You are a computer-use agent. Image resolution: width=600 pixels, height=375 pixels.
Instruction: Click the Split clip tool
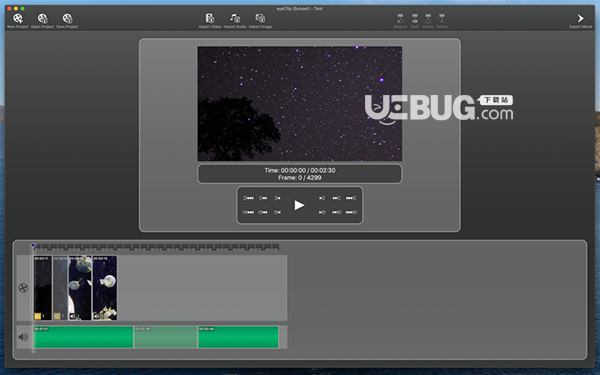point(415,19)
